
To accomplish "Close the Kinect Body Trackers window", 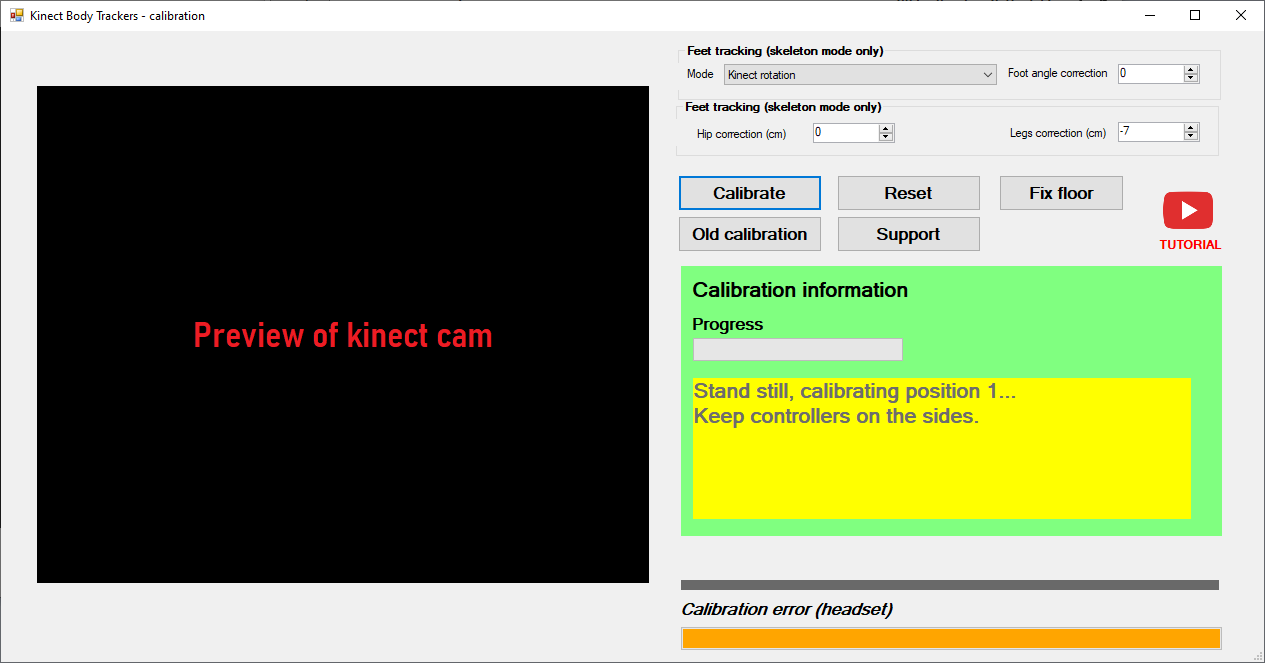I will click(x=1240, y=15).
